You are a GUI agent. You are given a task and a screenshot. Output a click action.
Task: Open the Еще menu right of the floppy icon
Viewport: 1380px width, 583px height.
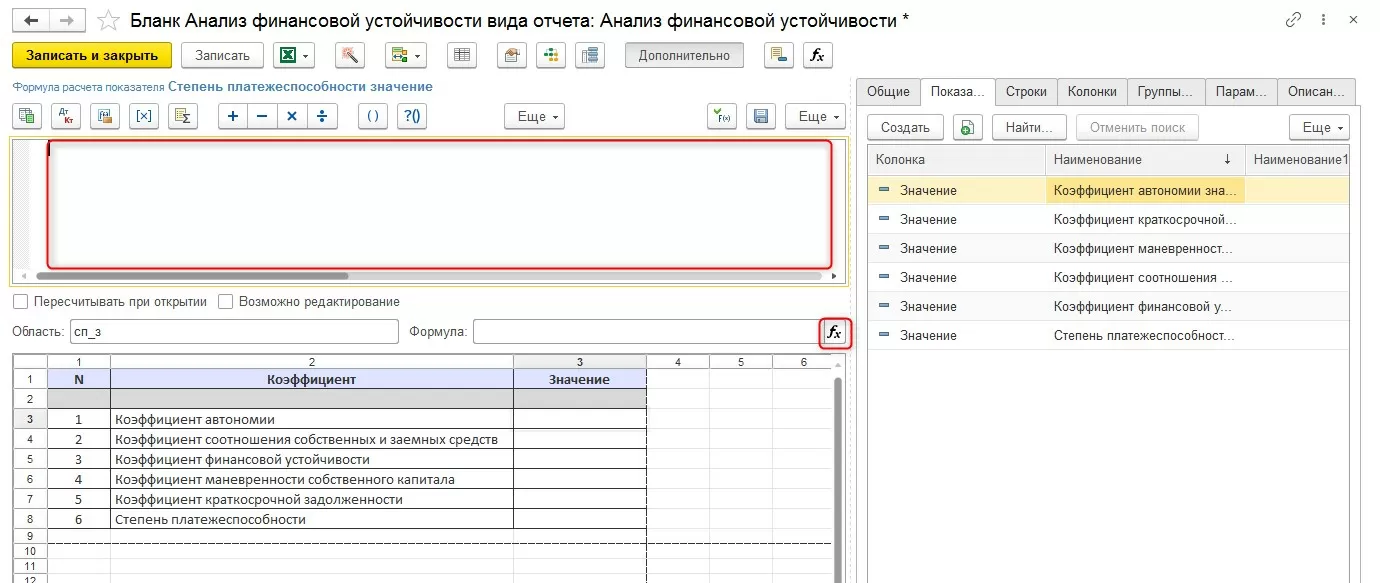click(815, 116)
